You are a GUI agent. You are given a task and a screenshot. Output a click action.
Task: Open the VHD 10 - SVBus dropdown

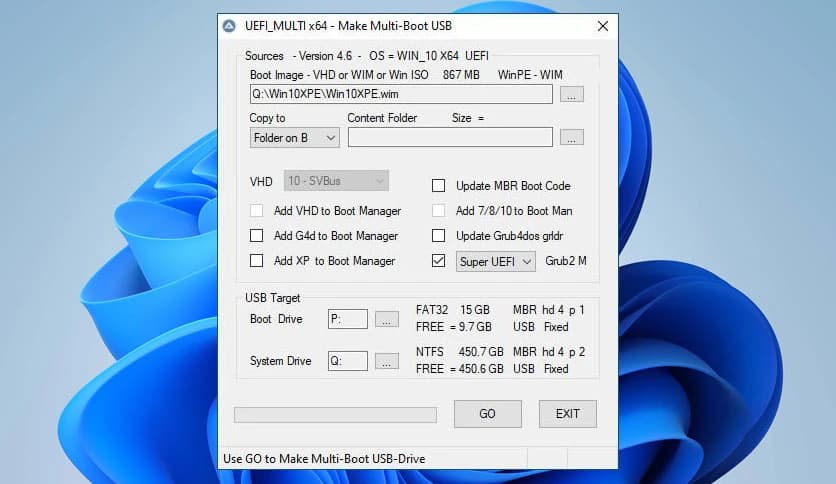336,181
